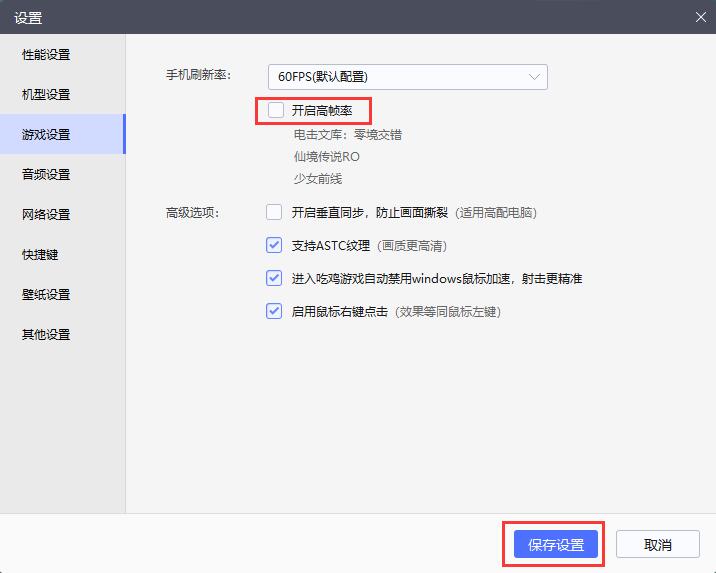Enable 开启垂直同步 vertical sync checkbox
Screen dimensions: 716x573
click(x=274, y=212)
